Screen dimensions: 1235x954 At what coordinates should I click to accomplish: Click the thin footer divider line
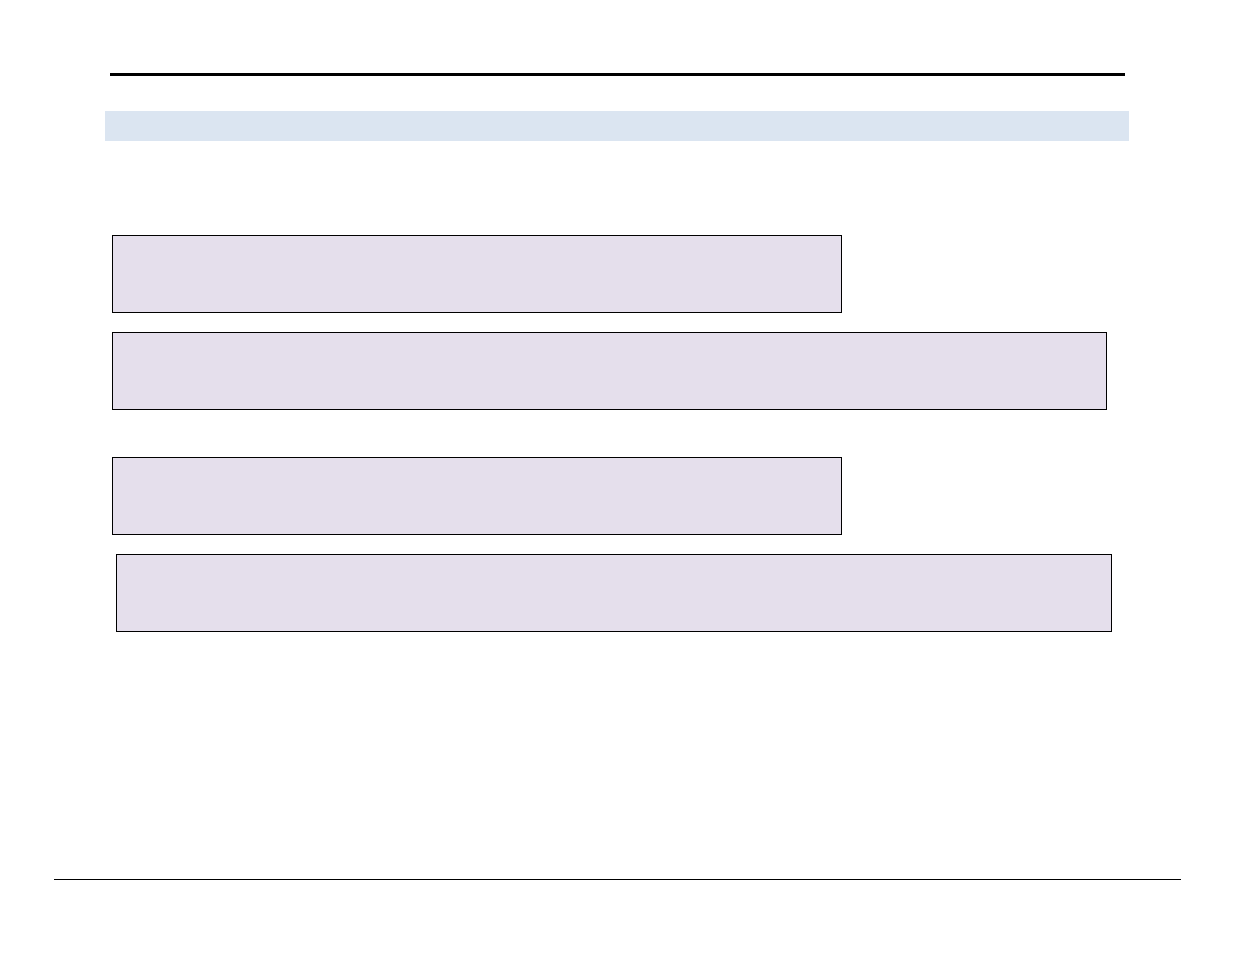click(x=617, y=880)
